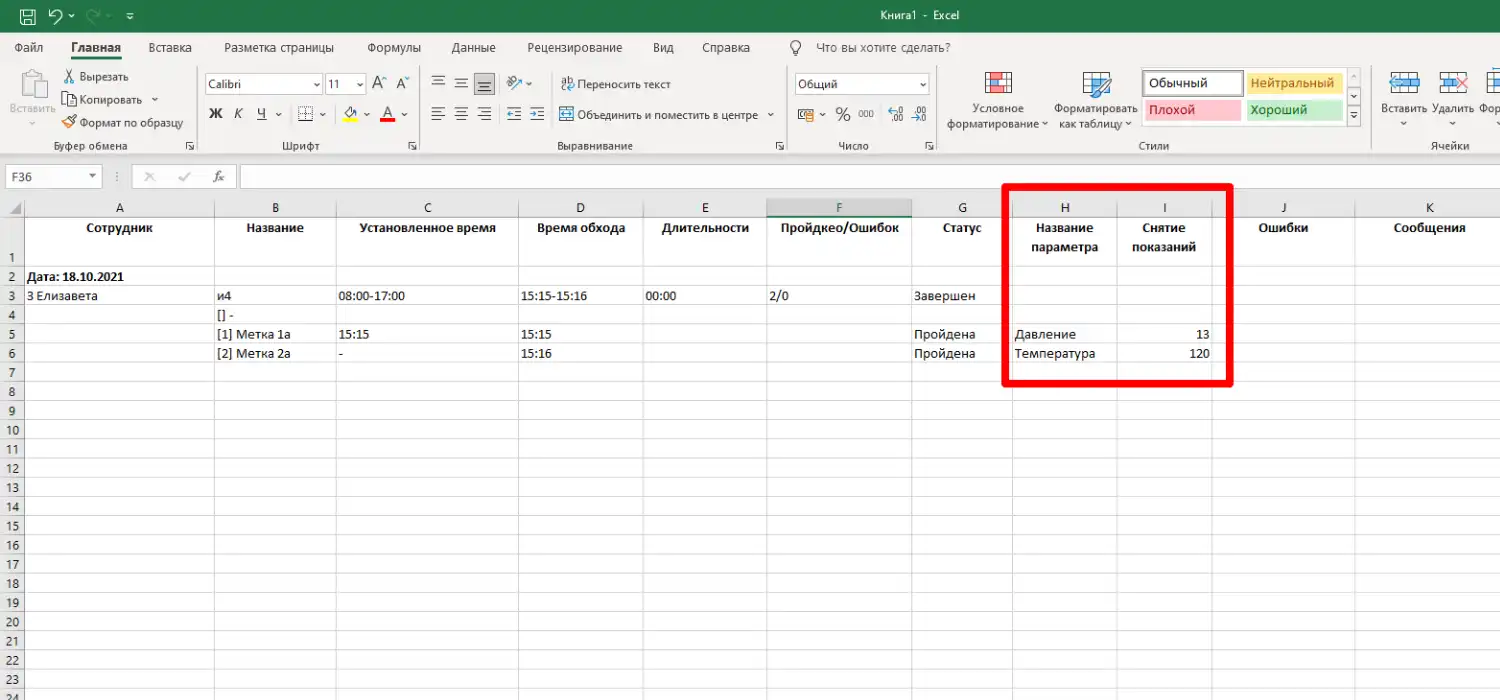Click the increase indent icon
Image resolution: width=1500 pixels, height=700 pixels.
pyautogui.click(x=536, y=114)
